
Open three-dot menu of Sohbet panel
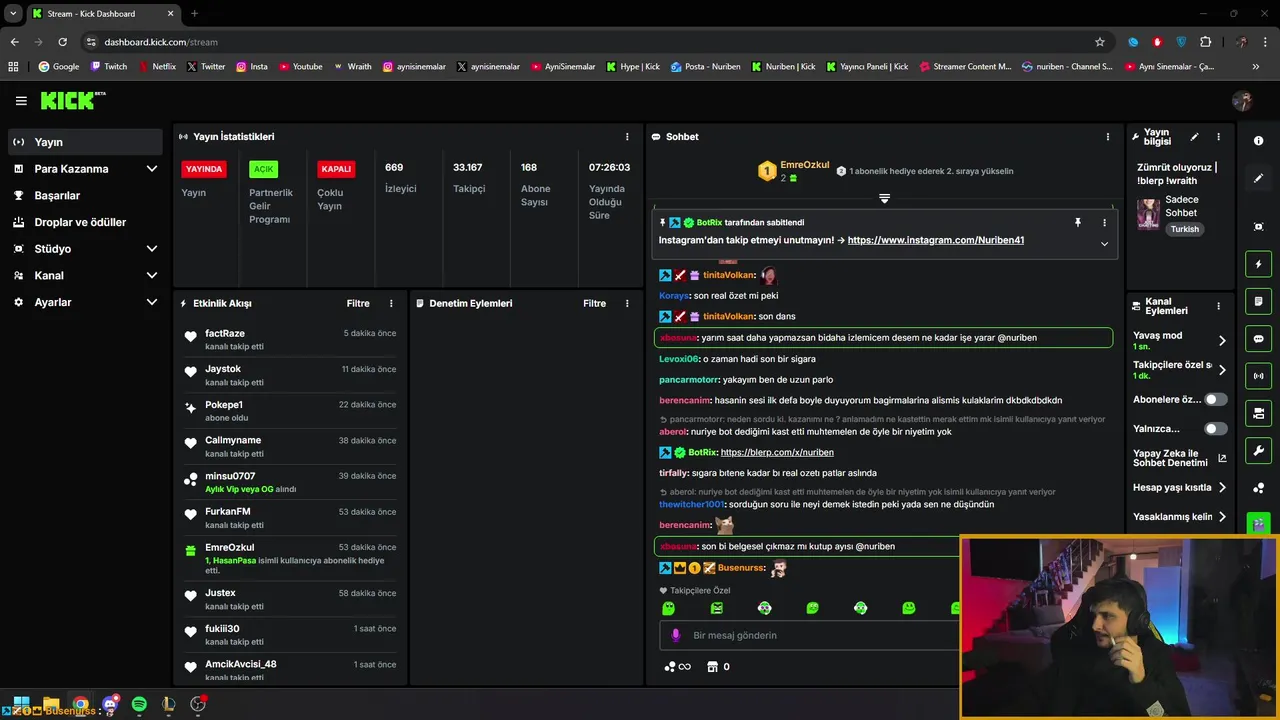click(1107, 137)
